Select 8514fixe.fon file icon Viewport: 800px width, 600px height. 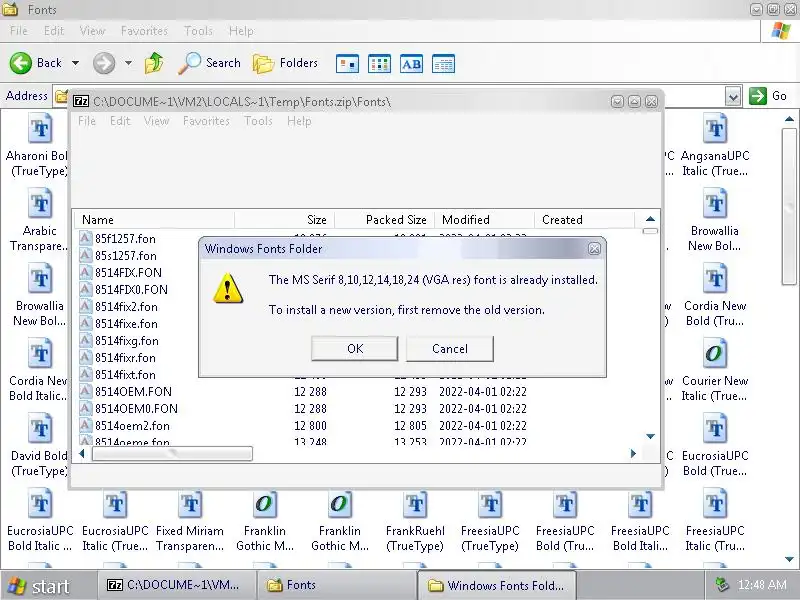click(85, 323)
